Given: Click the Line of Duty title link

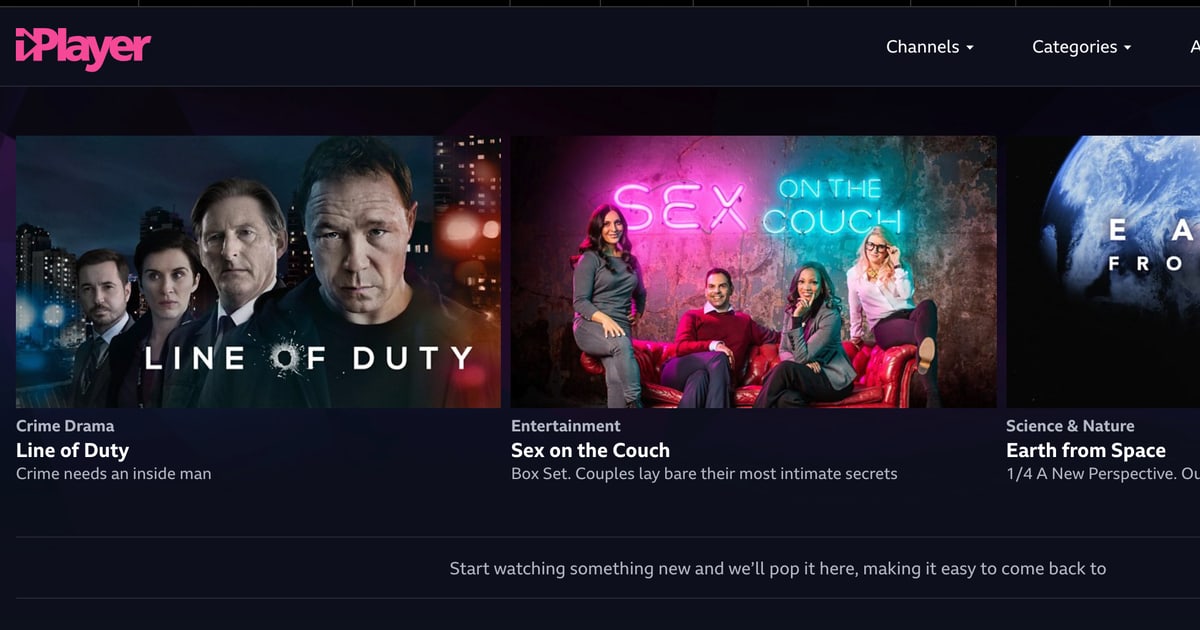Looking at the screenshot, I should point(72,450).
